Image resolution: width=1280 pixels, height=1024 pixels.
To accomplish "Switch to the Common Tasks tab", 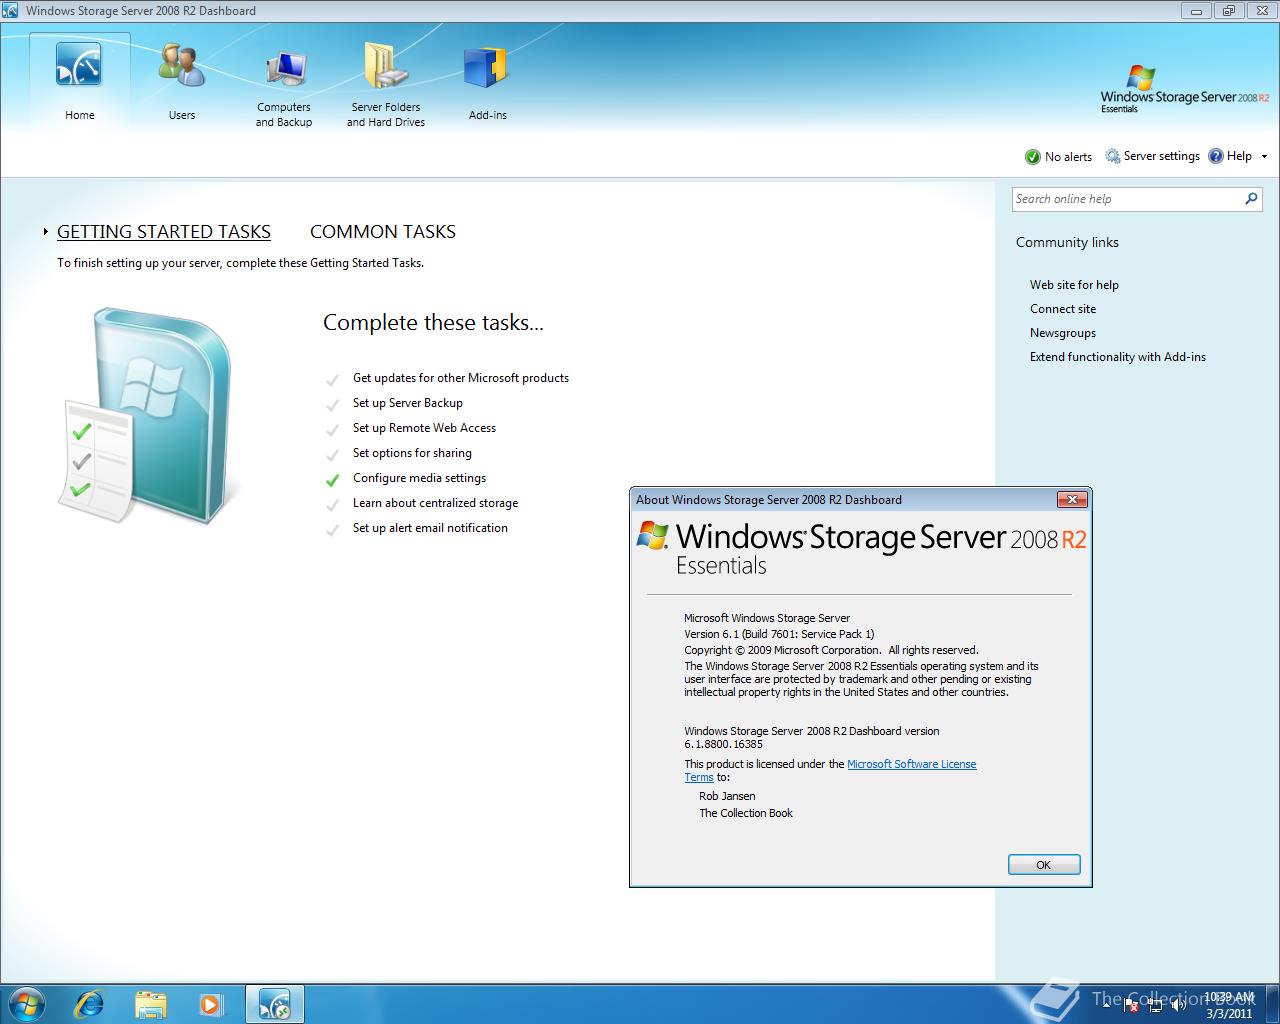I will pos(383,232).
